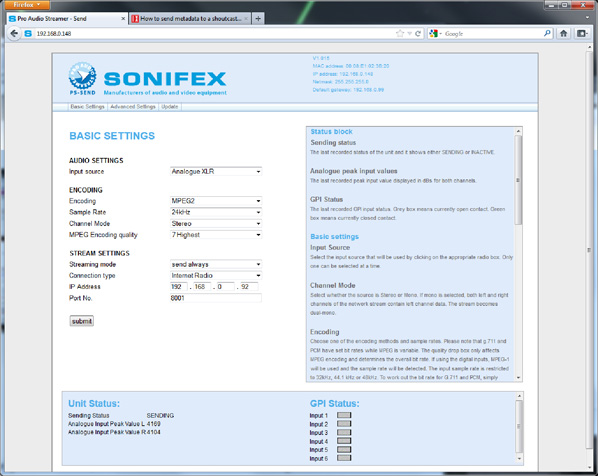Image resolution: width=598 pixels, height=476 pixels.
Task: Open the Streaming mode dropdown
Action: (216, 264)
